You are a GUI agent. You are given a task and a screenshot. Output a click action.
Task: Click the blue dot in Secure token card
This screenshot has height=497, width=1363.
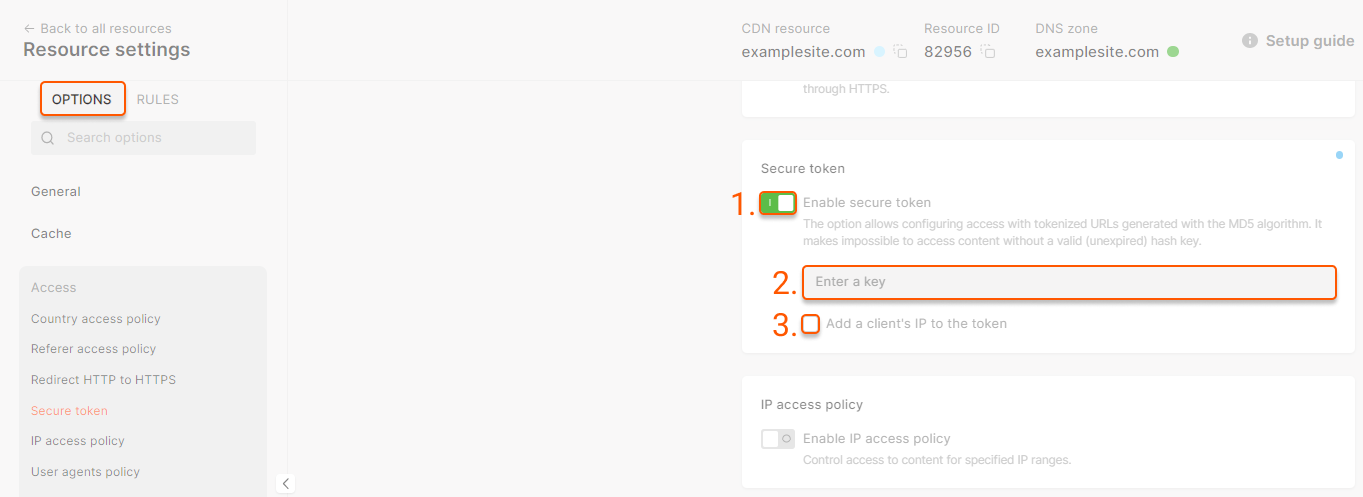coord(1339,155)
